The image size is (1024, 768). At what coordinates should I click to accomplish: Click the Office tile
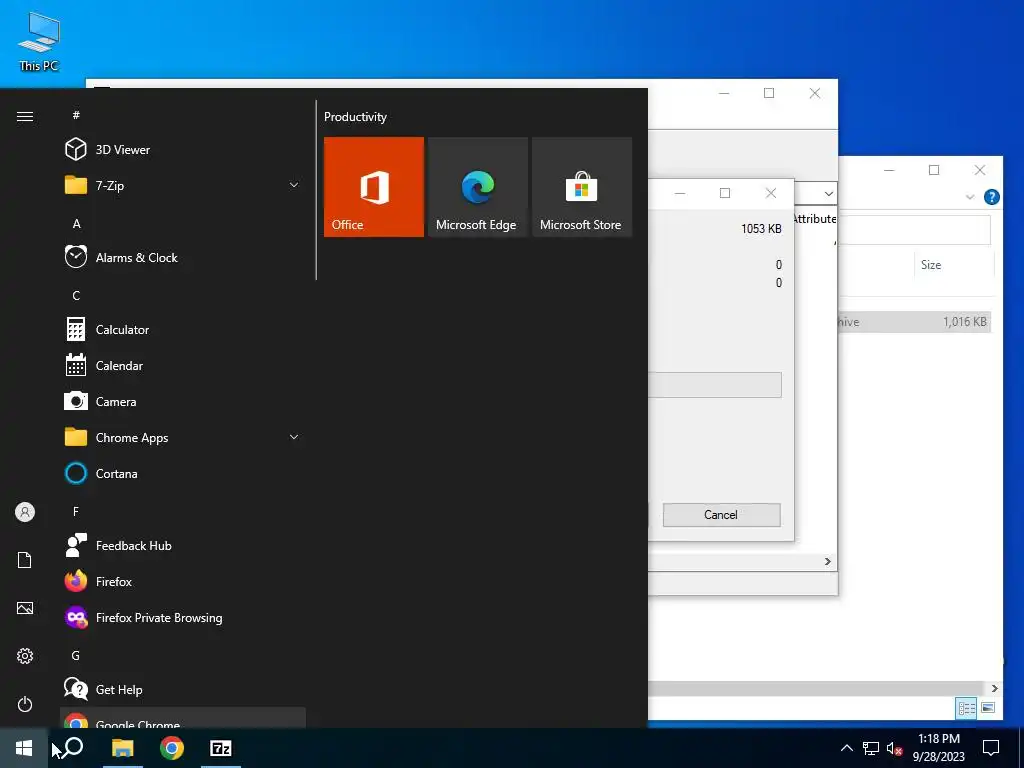(x=374, y=187)
